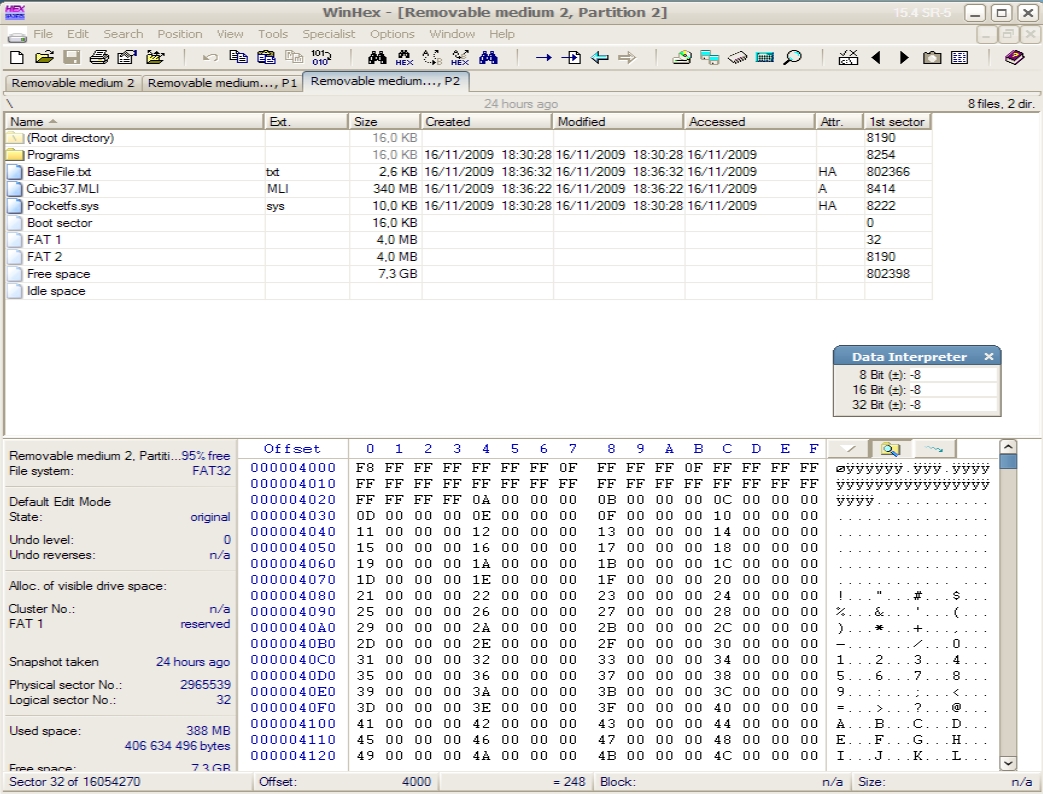Open the Position menu
Image resolution: width=1043 pixels, height=794 pixels.
coord(179,34)
